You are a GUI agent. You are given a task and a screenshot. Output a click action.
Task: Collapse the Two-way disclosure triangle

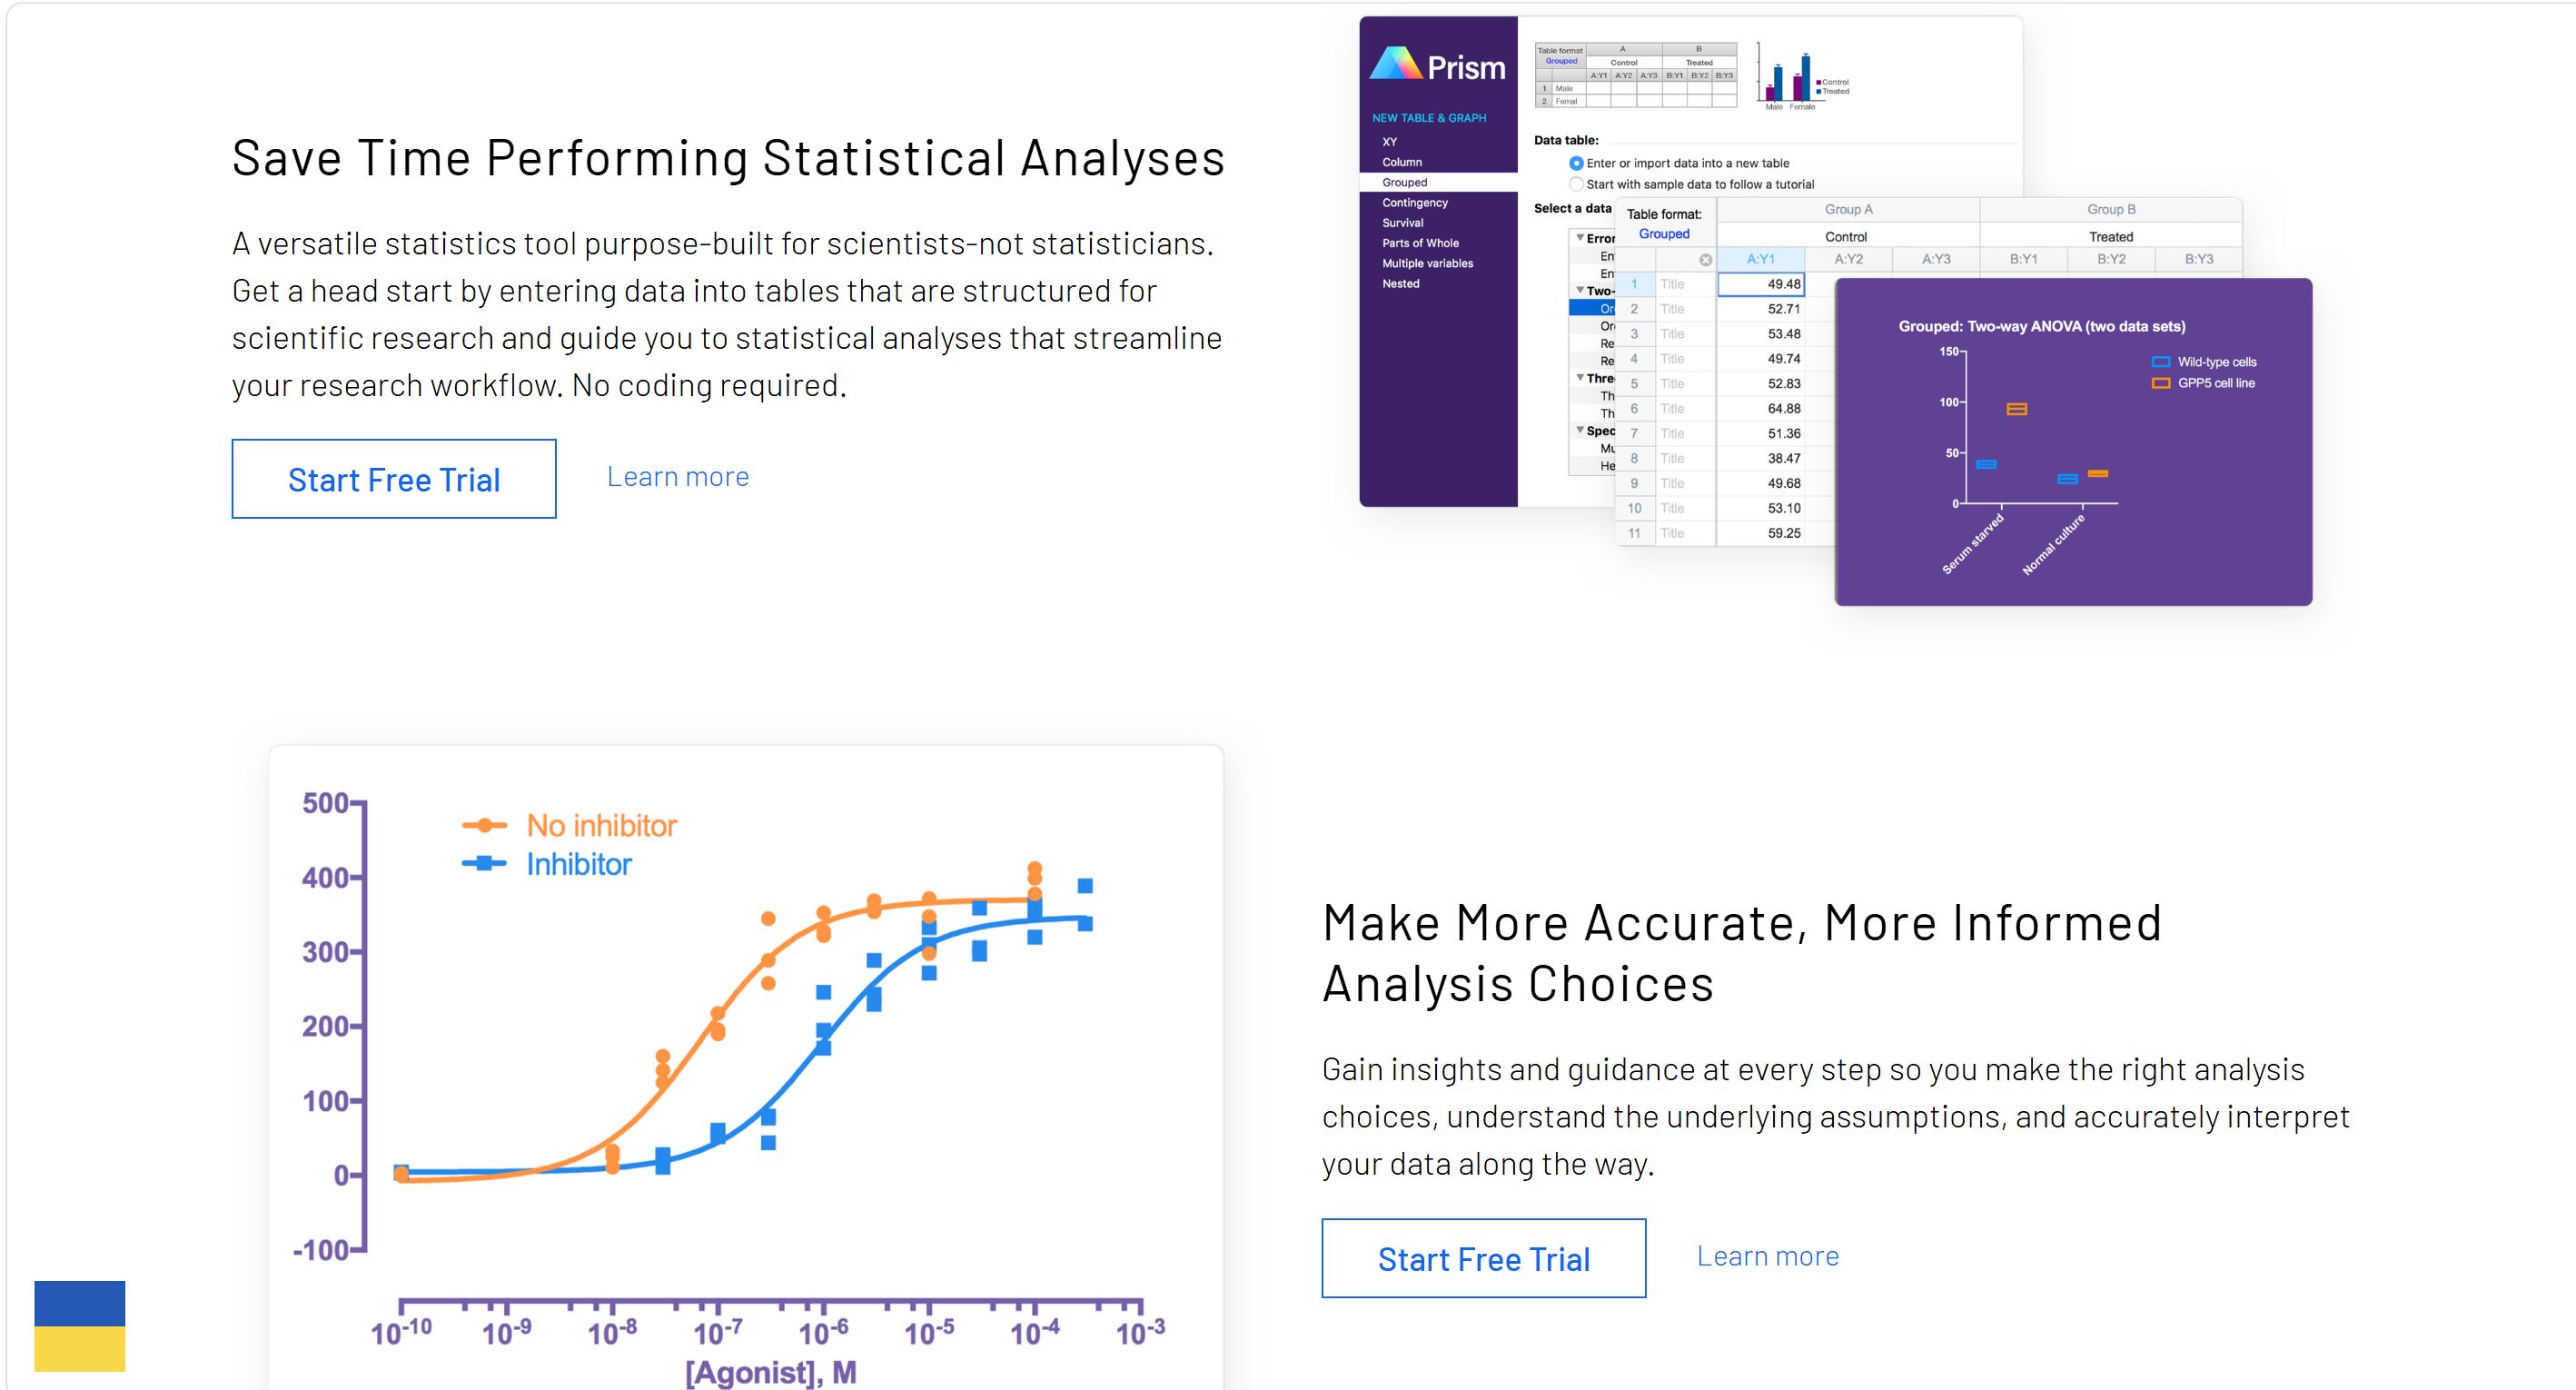(x=1579, y=290)
